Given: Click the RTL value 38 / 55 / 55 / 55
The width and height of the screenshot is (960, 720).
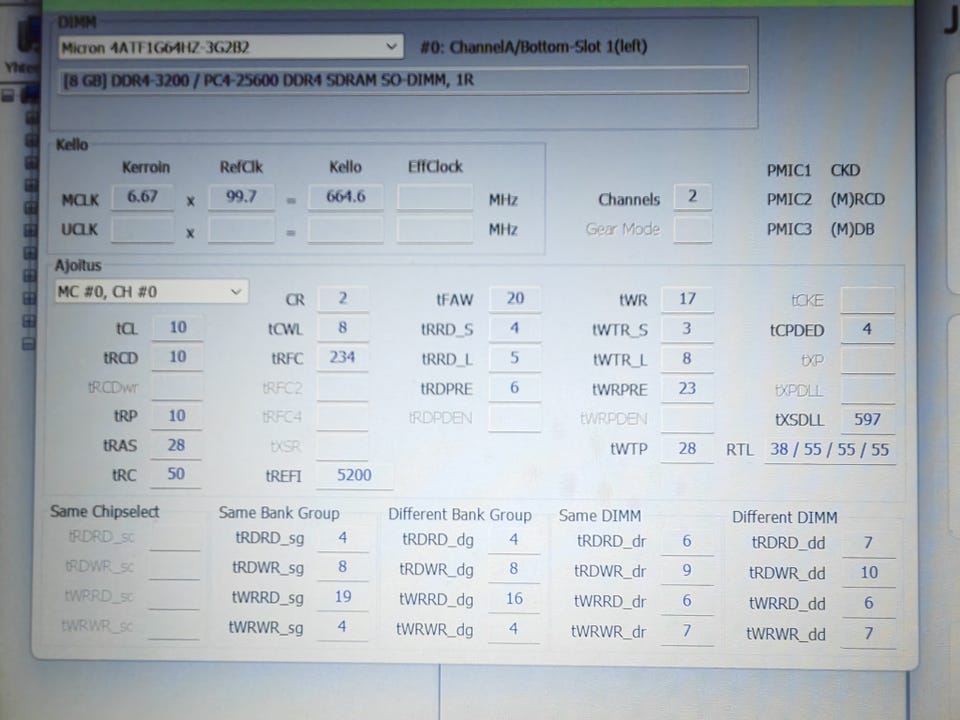Looking at the screenshot, I should tap(830, 450).
